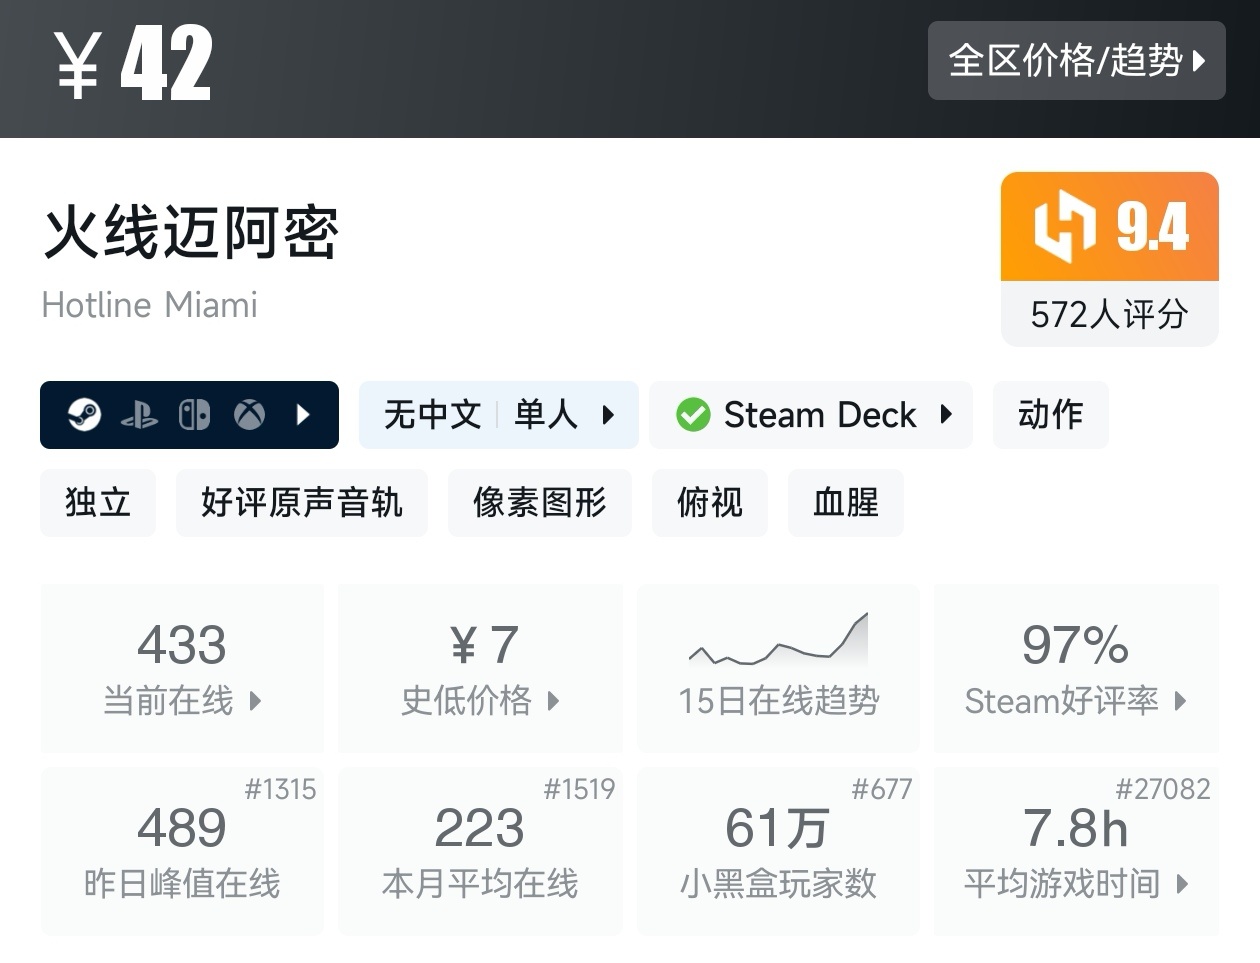Click the #27082 rank label
The width and height of the screenshot is (1260, 963).
coord(1163,789)
